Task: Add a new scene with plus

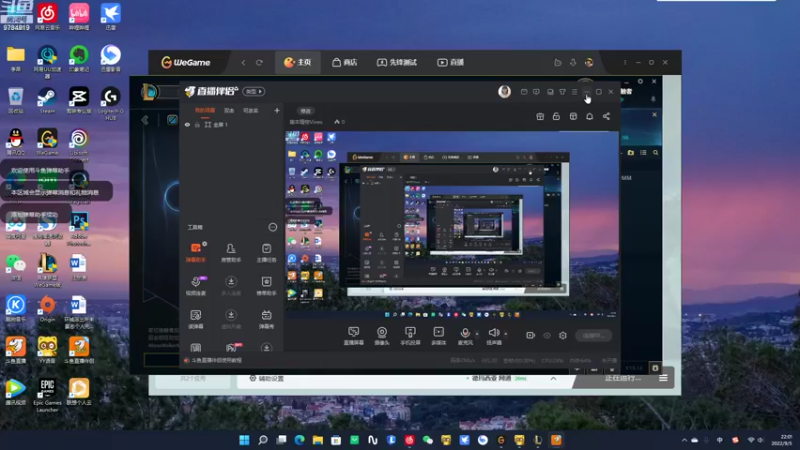Action: click(277, 110)
